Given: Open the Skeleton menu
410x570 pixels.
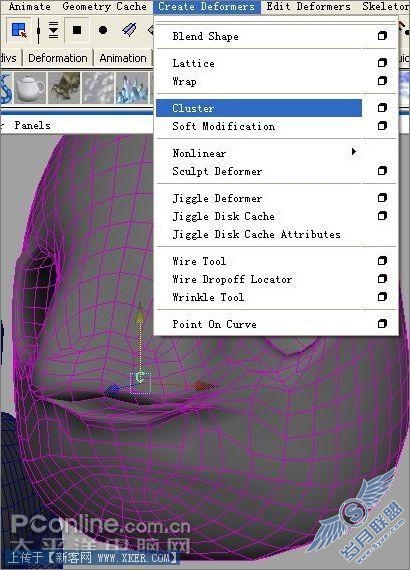Looking at the screenshot, I should 386,7.
